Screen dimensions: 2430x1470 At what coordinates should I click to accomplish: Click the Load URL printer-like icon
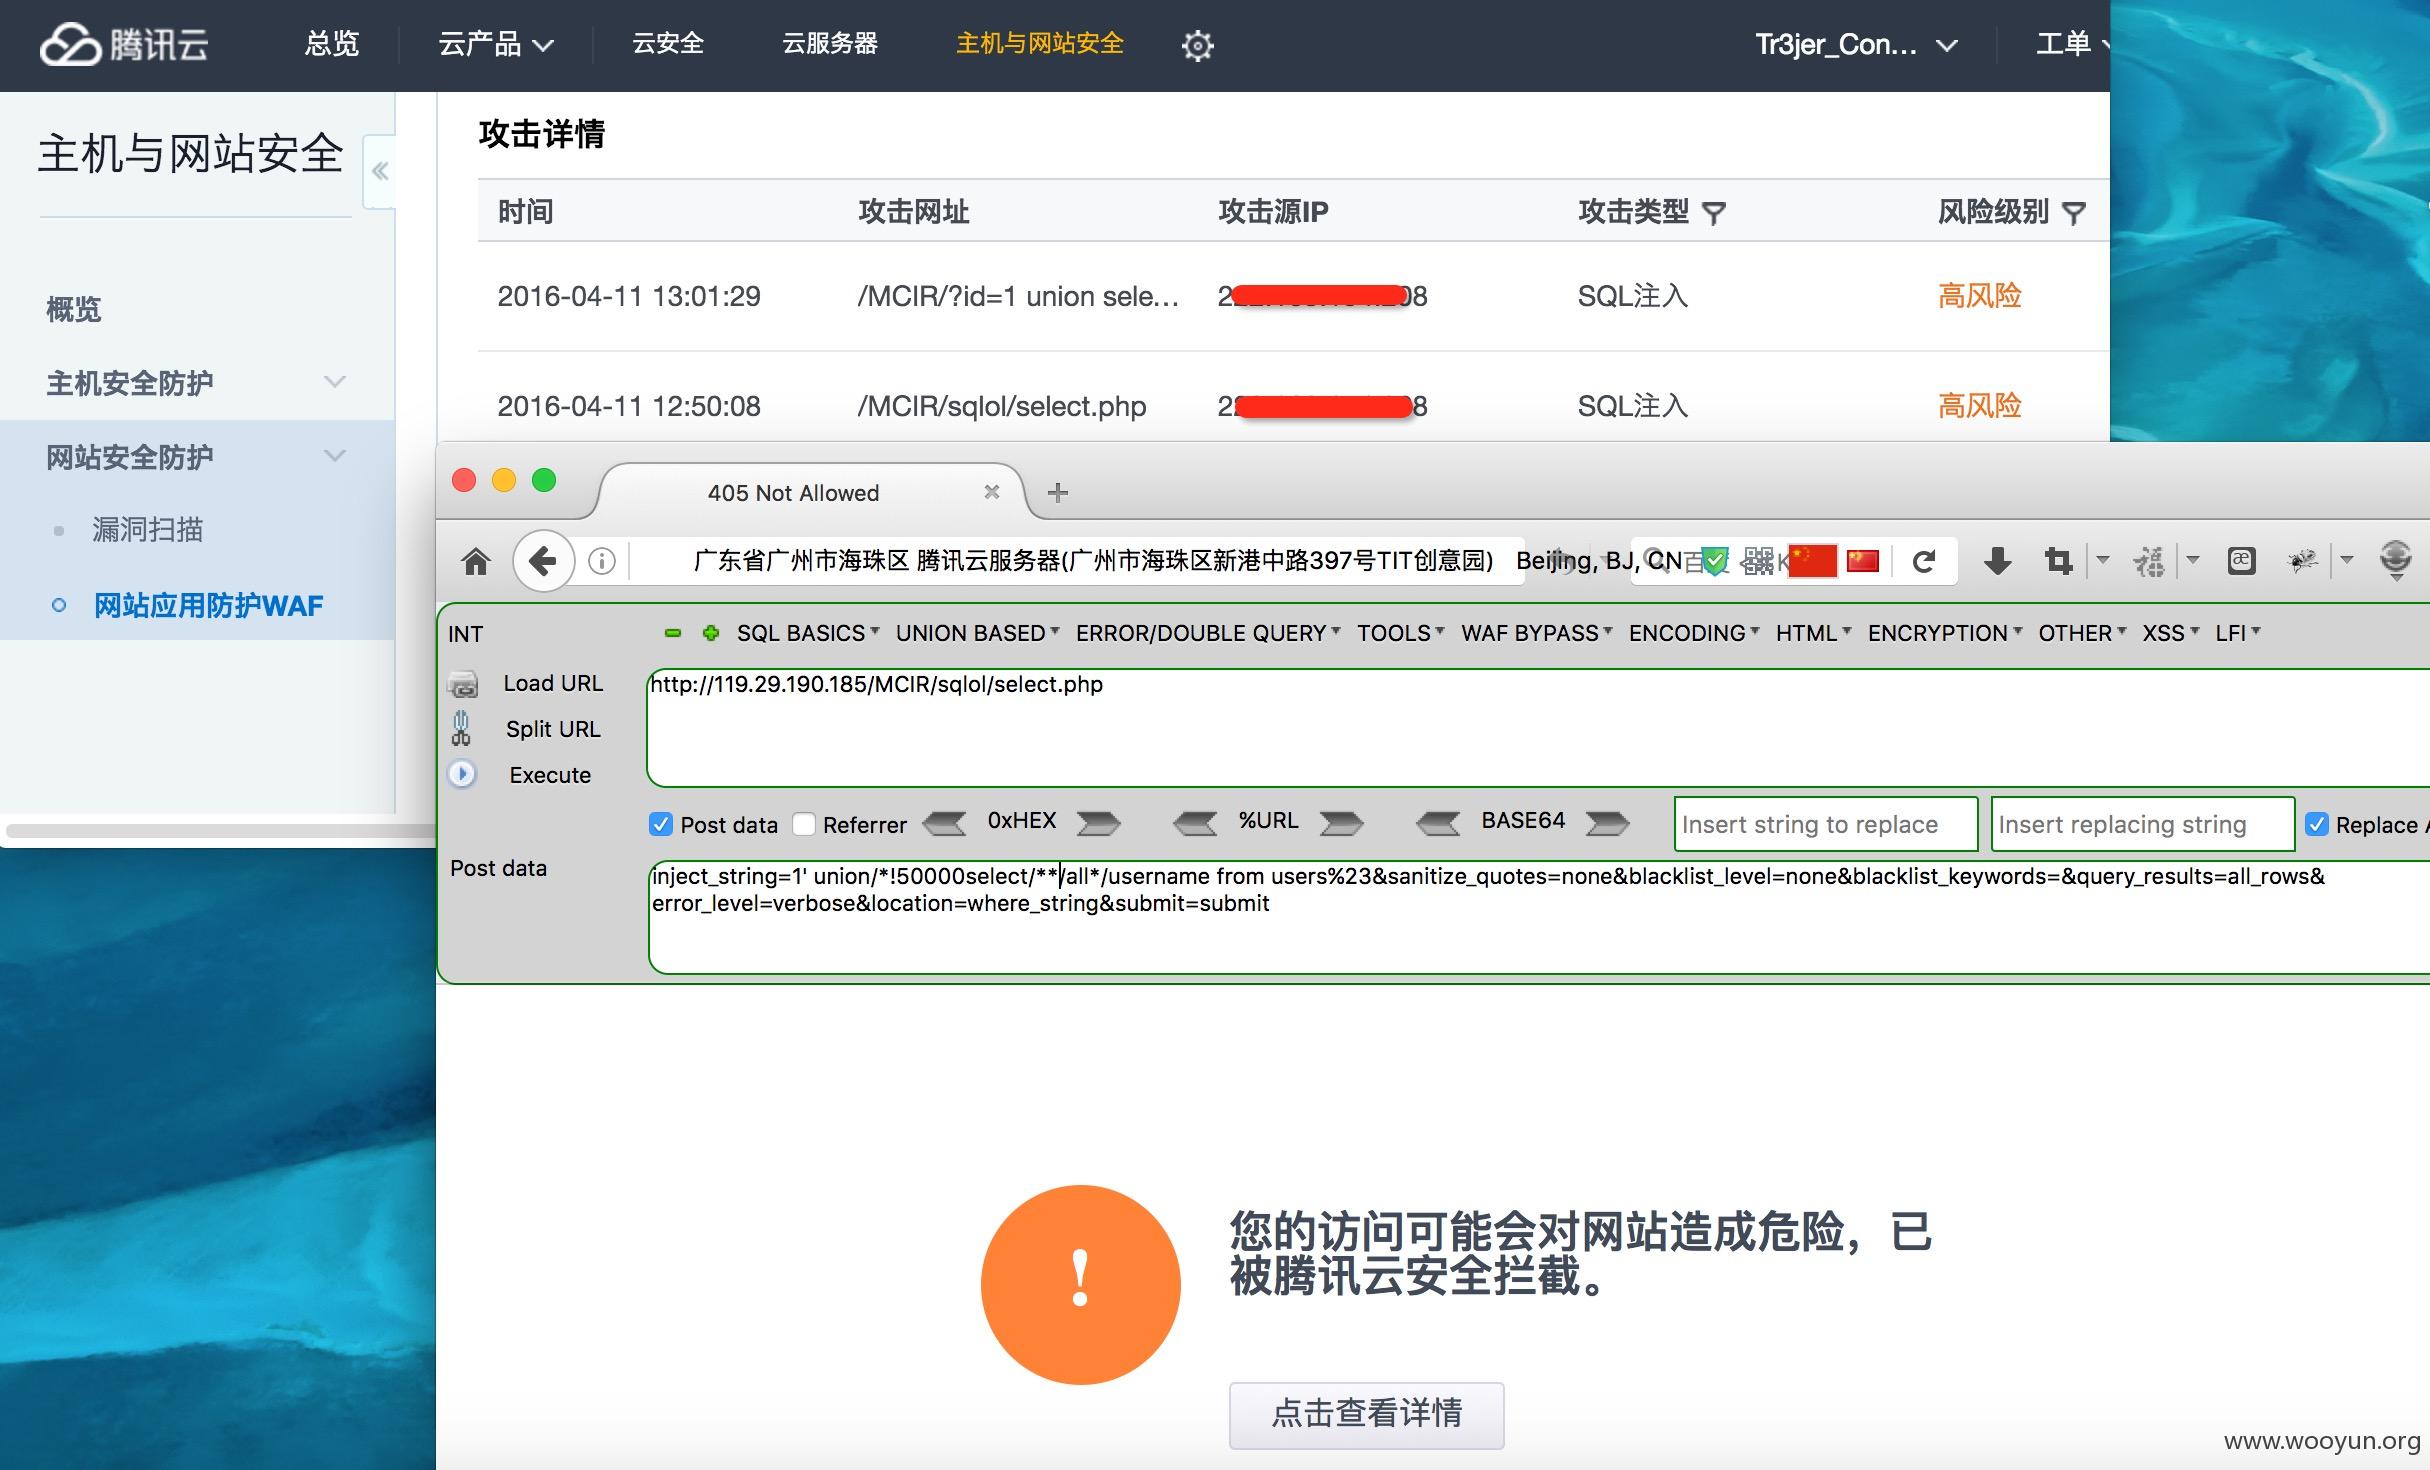click(463, 685)
